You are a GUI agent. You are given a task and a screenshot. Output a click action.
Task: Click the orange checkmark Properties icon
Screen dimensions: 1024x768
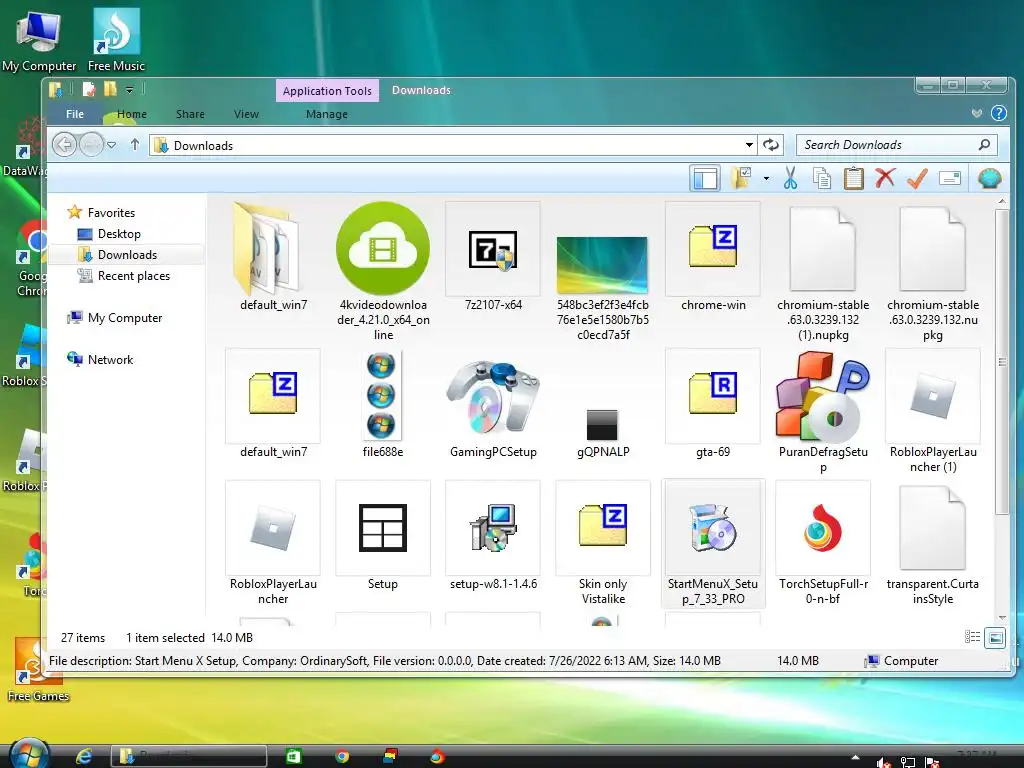[918, 178]
